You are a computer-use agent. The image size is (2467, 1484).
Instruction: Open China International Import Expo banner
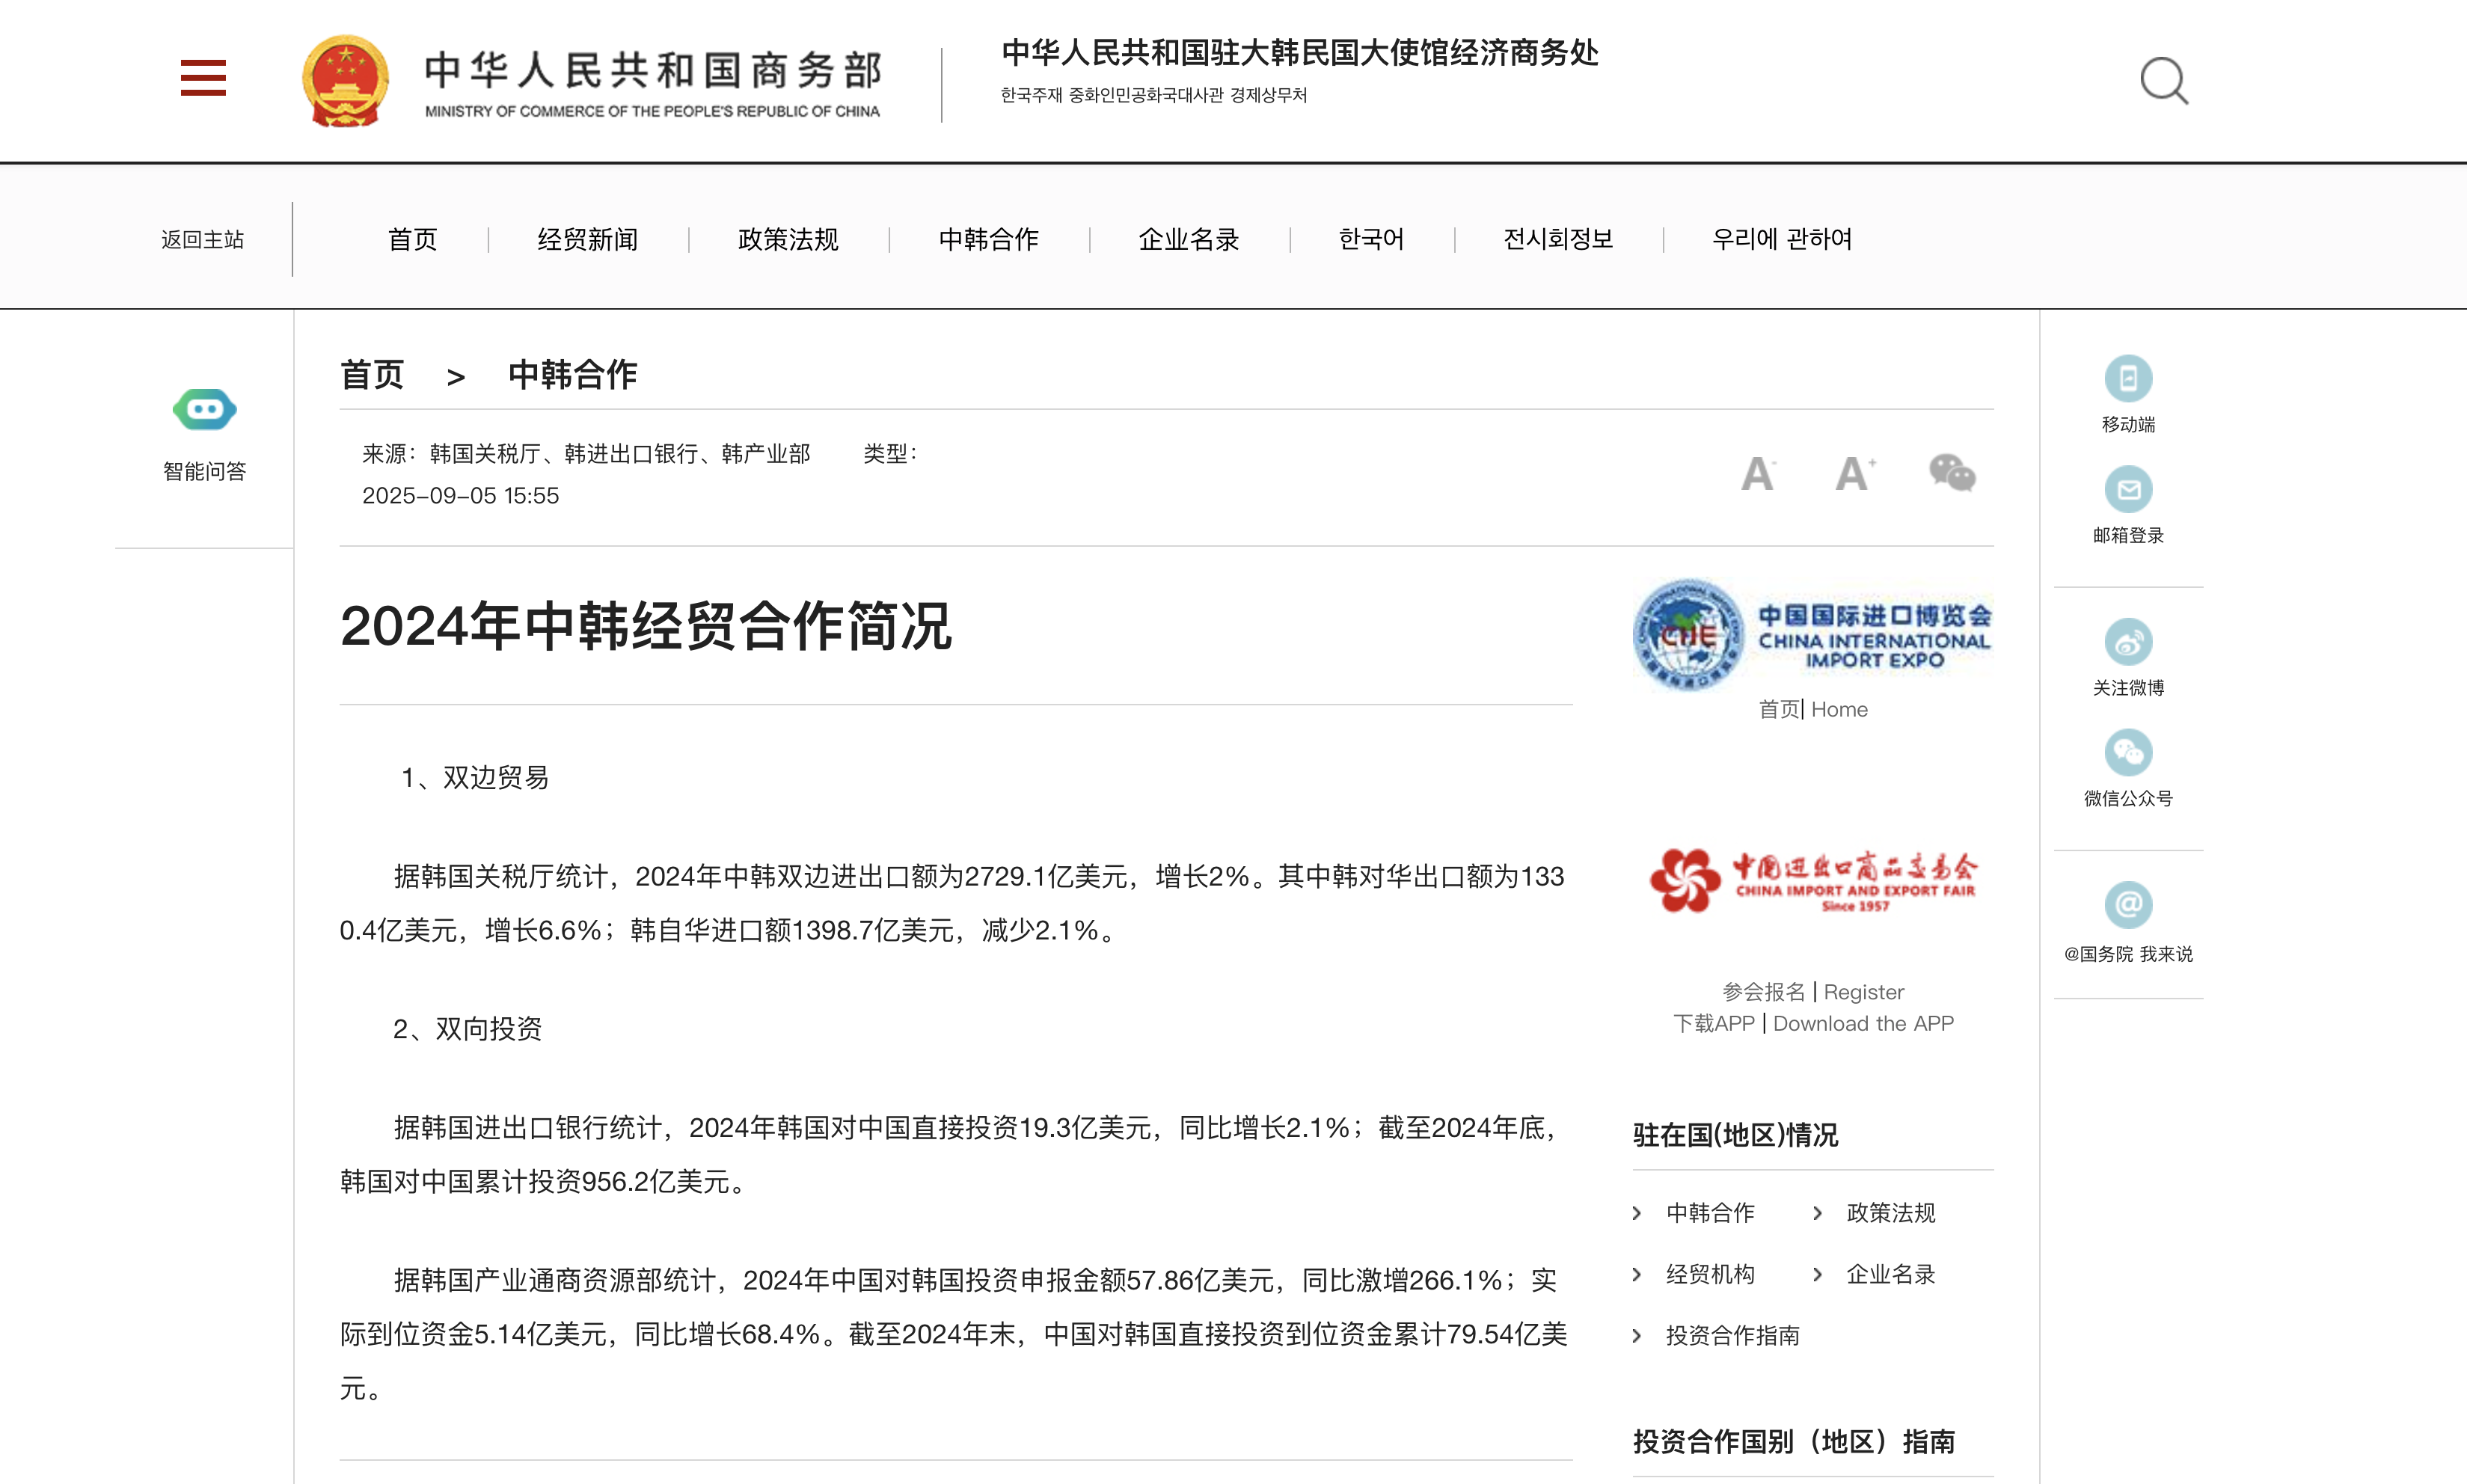[x=1812, y=634]
